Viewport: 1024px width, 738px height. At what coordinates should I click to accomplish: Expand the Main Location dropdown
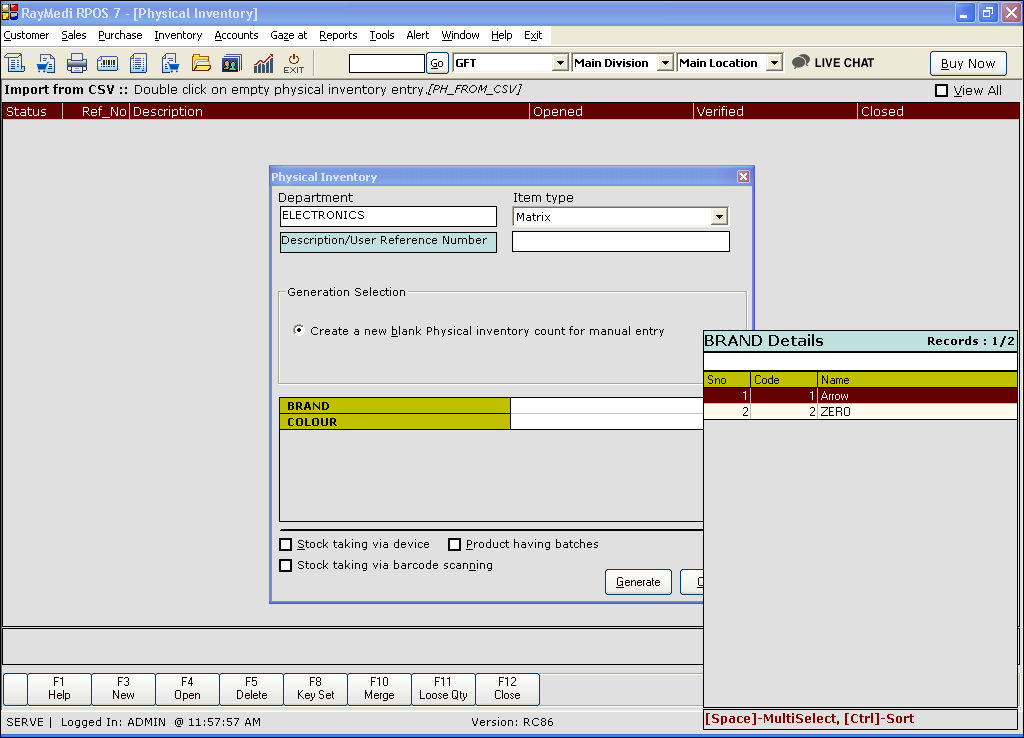pyautogui.click(x=774, y=63)
